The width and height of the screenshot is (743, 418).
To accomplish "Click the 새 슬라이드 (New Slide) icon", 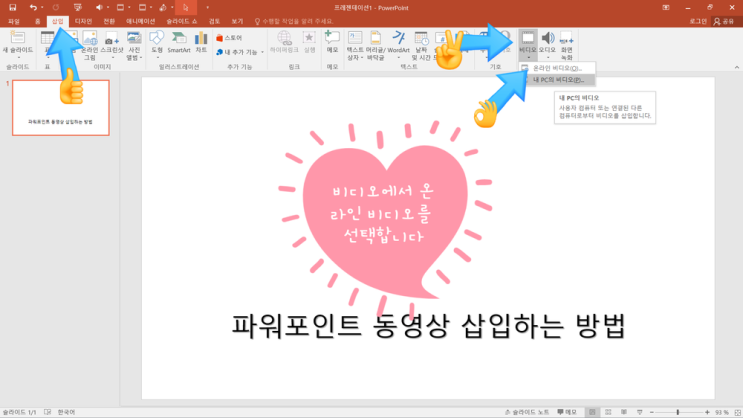I will pos(18,38).
